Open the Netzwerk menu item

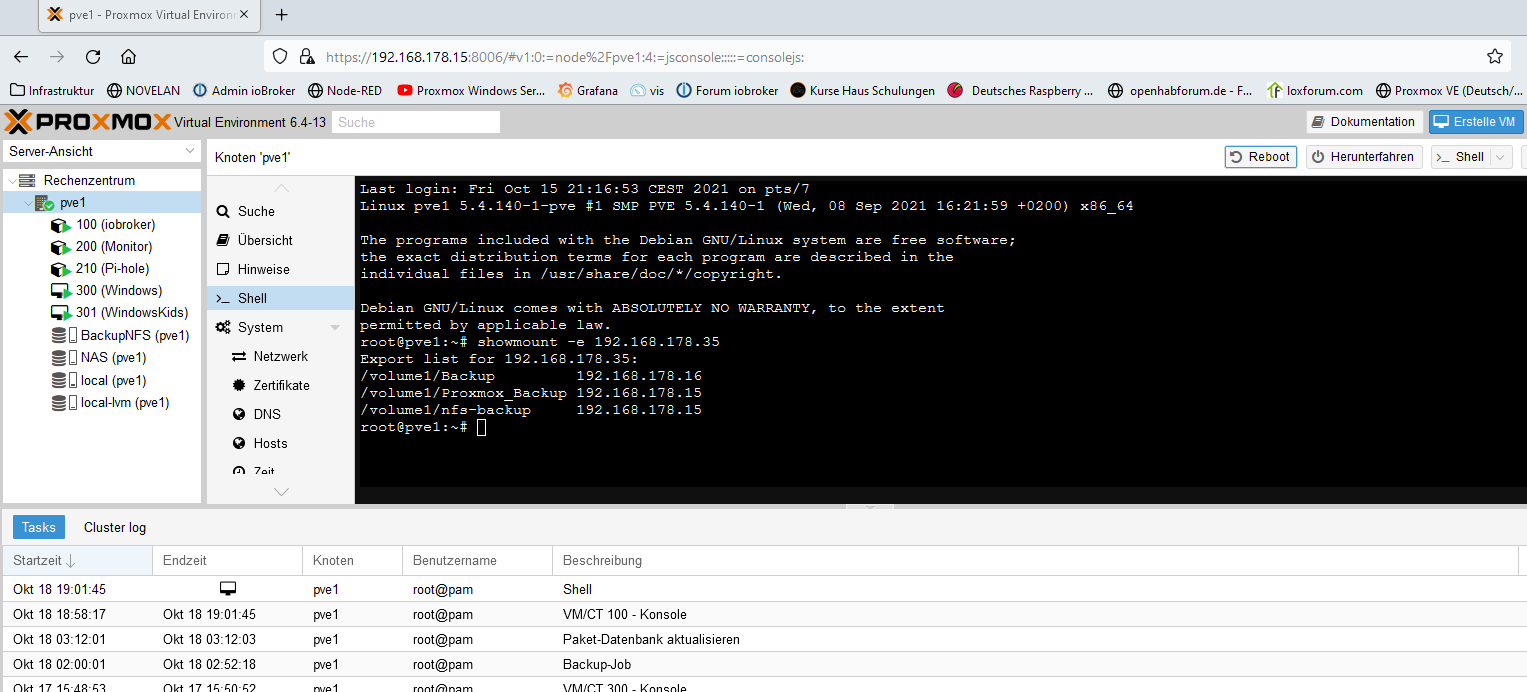pyautogui.click(x=281, y=356)
